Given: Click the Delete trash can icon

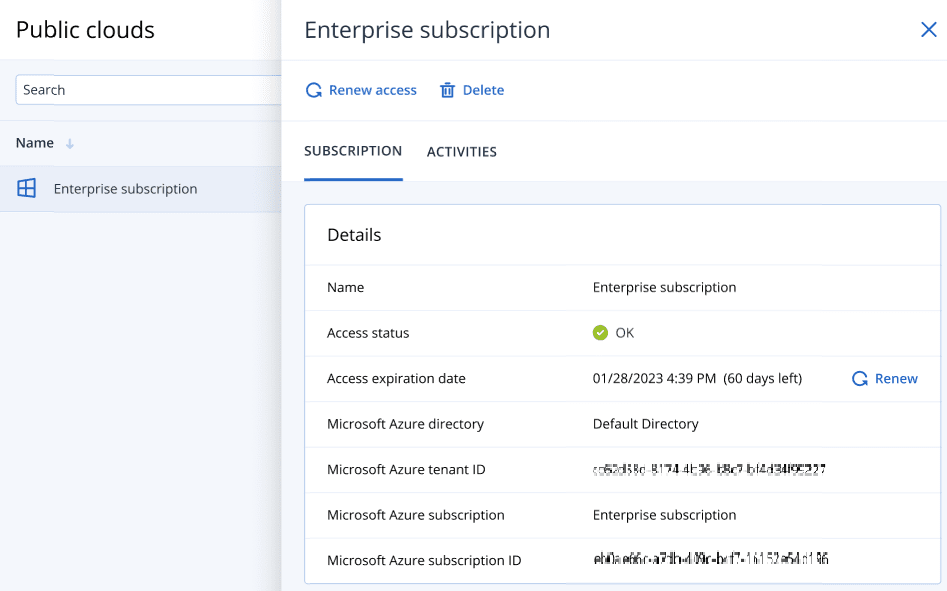Looking at the screenshot, I should [448, 90].
